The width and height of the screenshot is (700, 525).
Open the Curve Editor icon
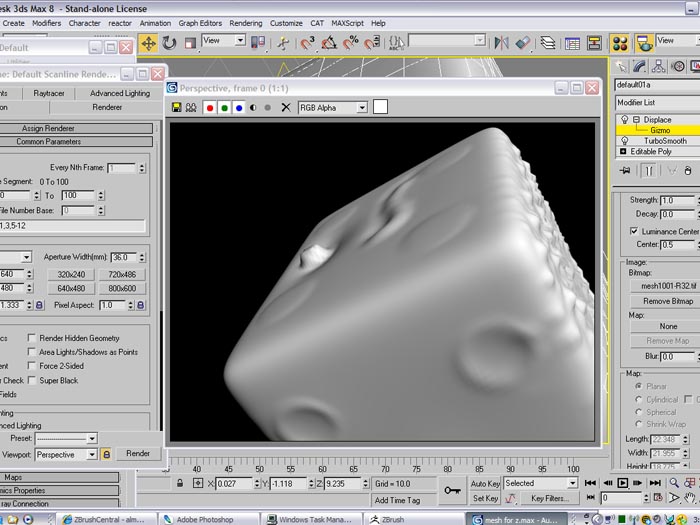[572, 43]
